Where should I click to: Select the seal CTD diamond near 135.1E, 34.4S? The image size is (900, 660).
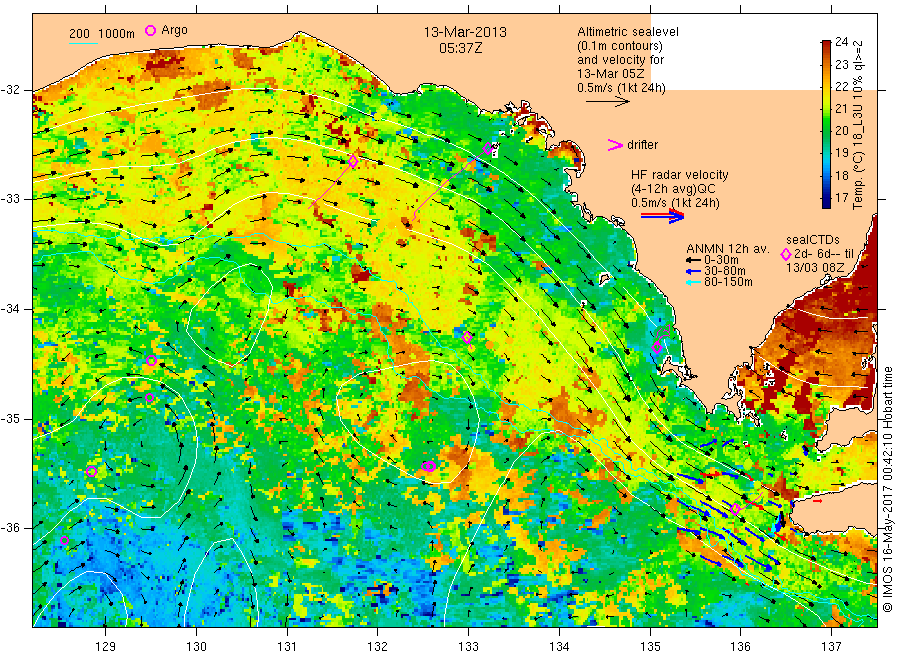(657, 347)
